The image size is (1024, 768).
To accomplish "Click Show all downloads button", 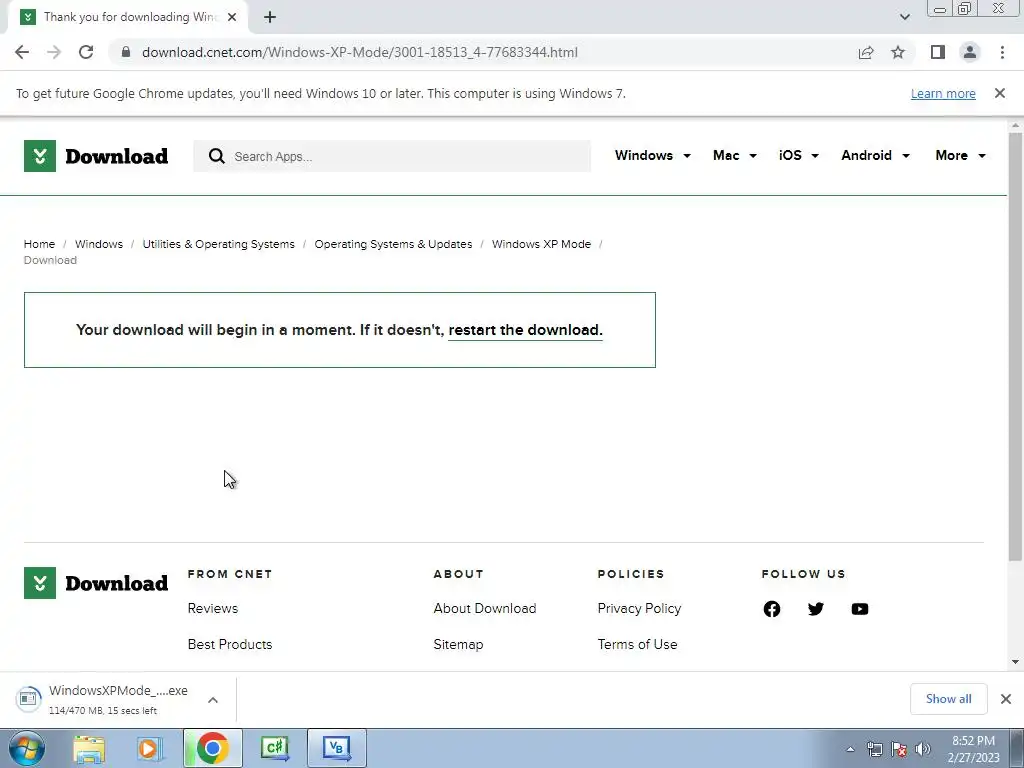I will click(x=948, y=699).
